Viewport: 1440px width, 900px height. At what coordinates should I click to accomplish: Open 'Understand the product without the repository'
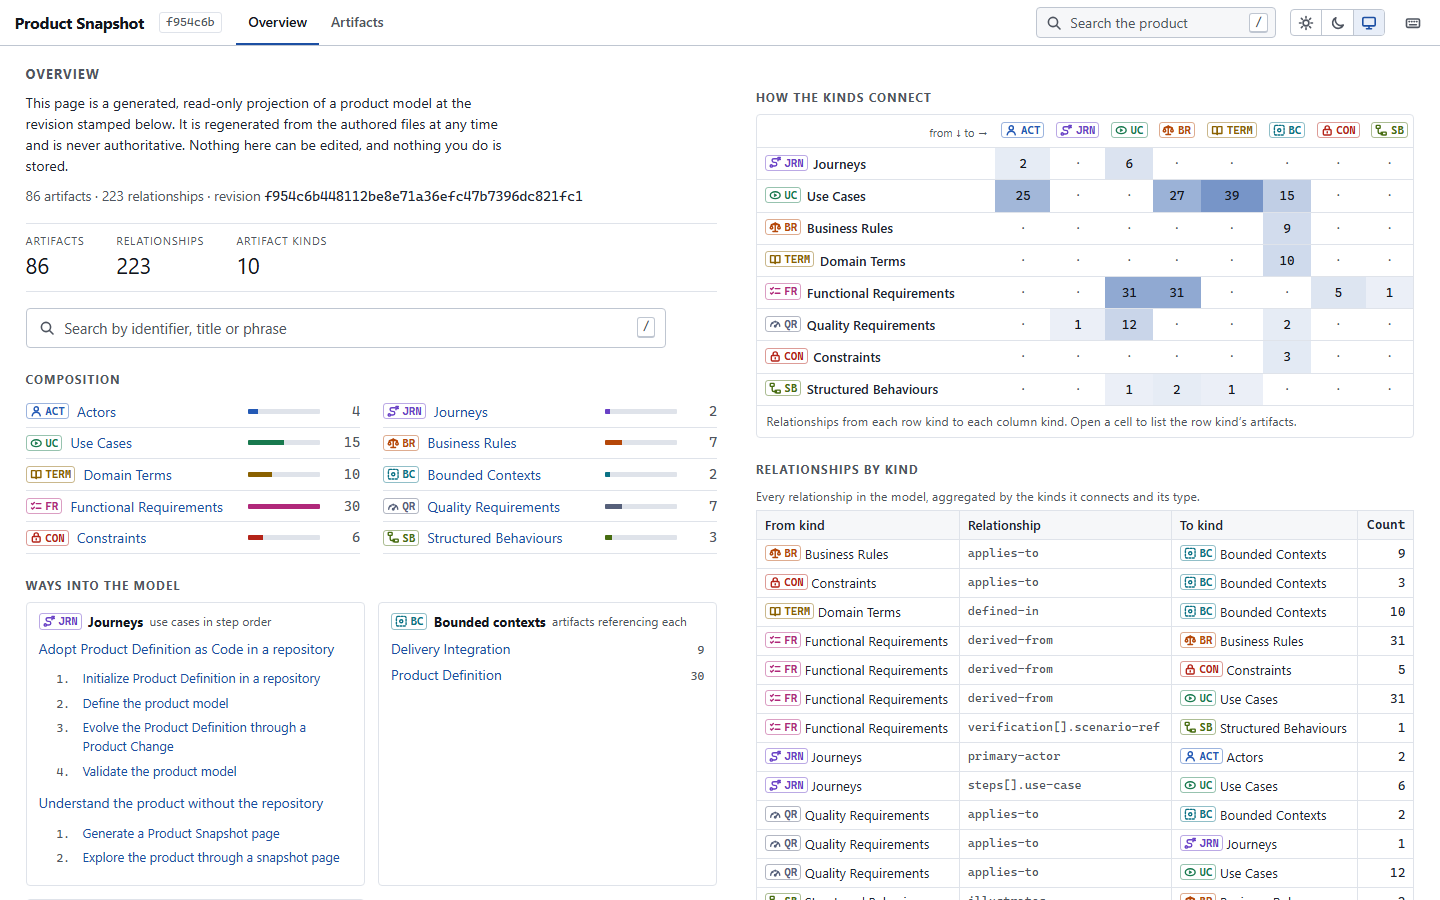coord(181,803)
